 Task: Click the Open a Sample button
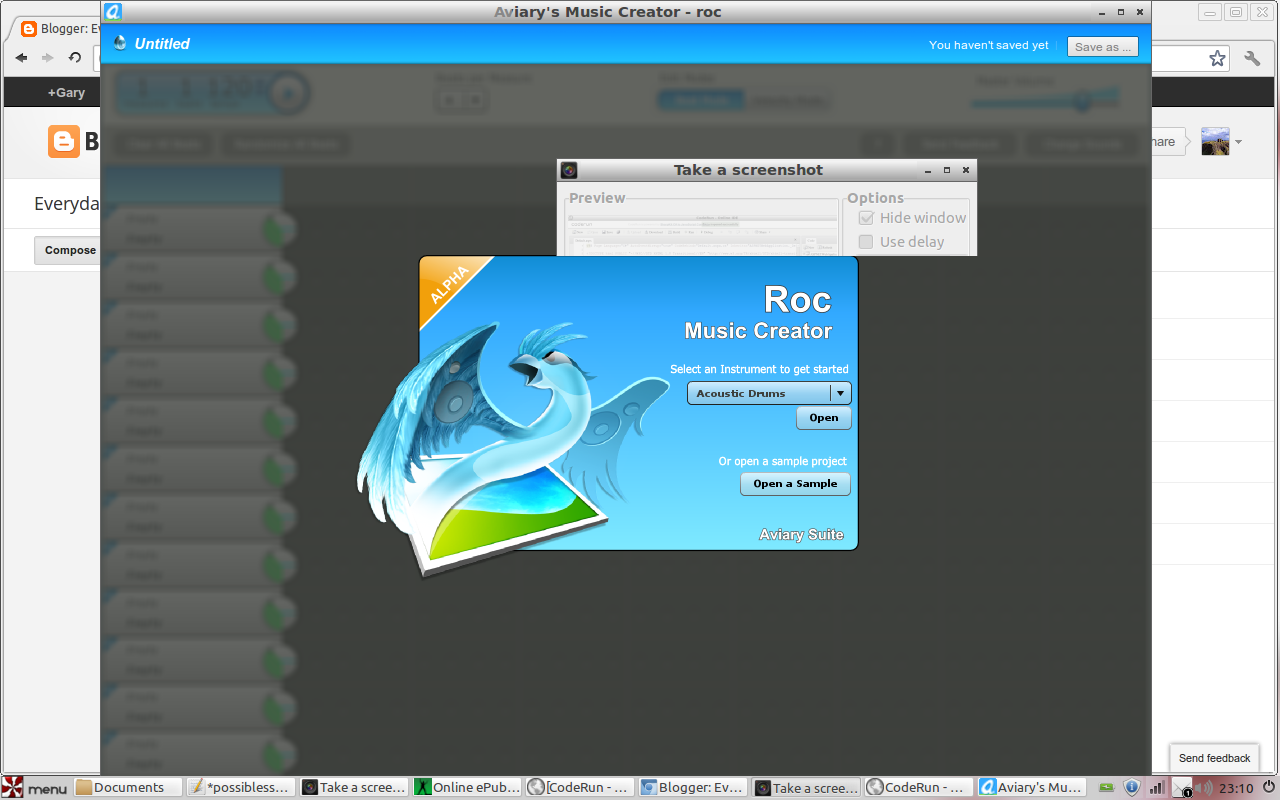point(795,484)
